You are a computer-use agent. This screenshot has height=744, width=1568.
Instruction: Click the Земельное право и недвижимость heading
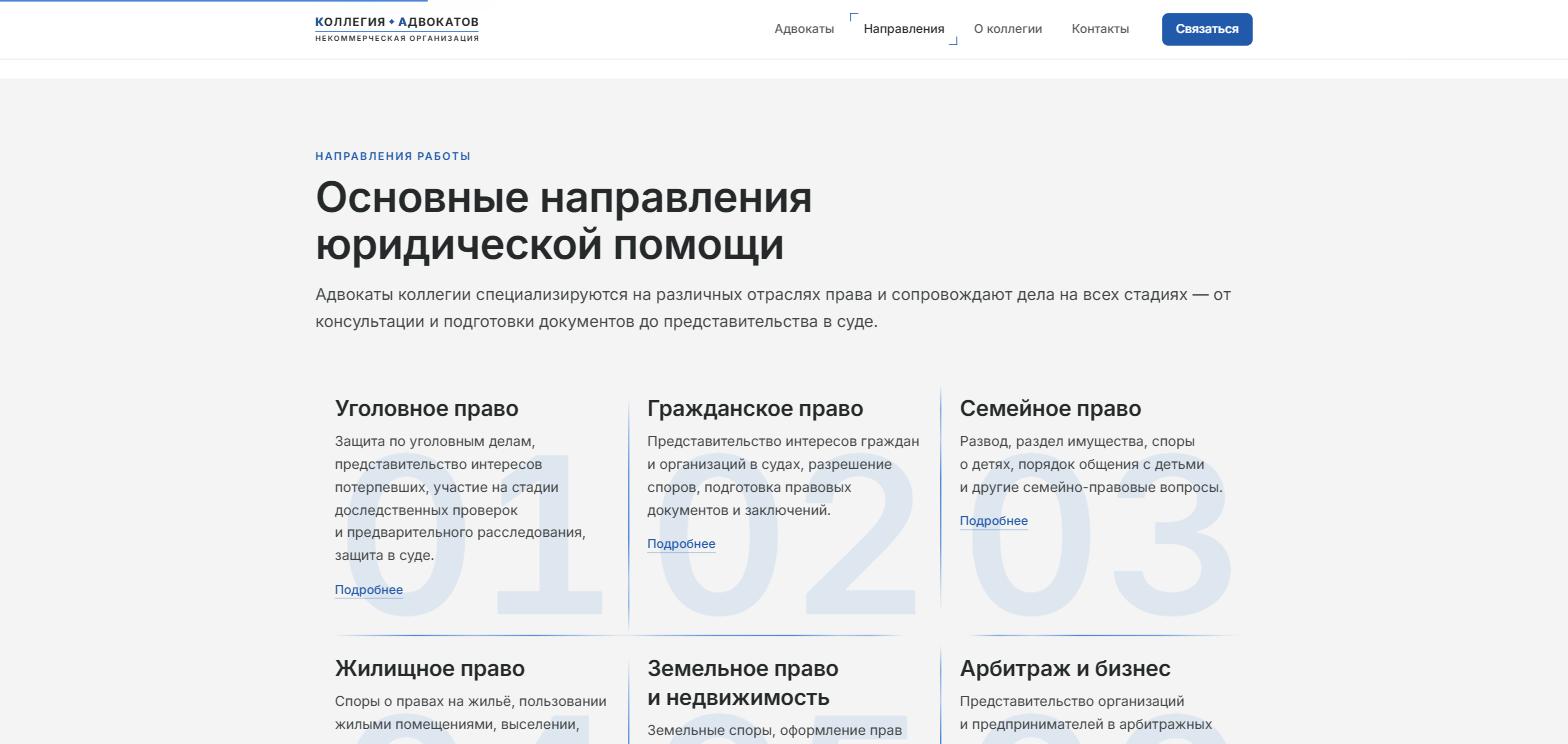[743, 683]
